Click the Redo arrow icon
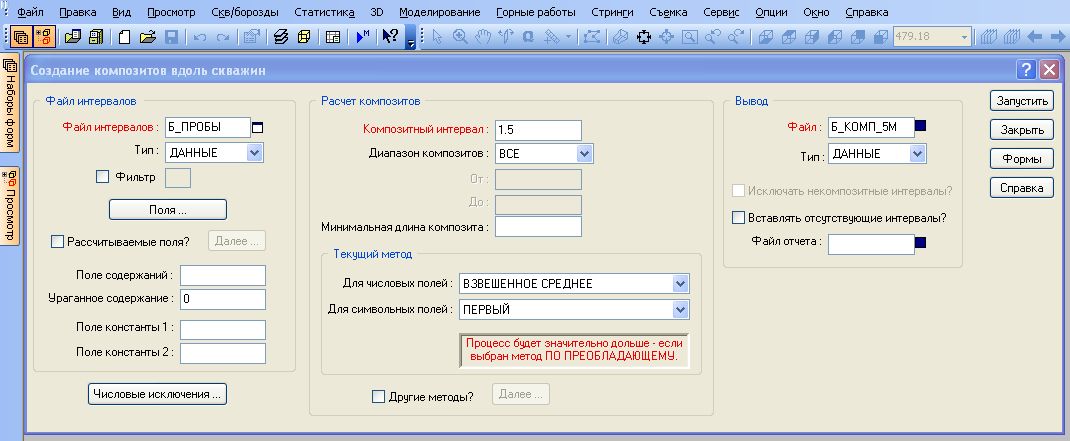 (x=222, y=37)
